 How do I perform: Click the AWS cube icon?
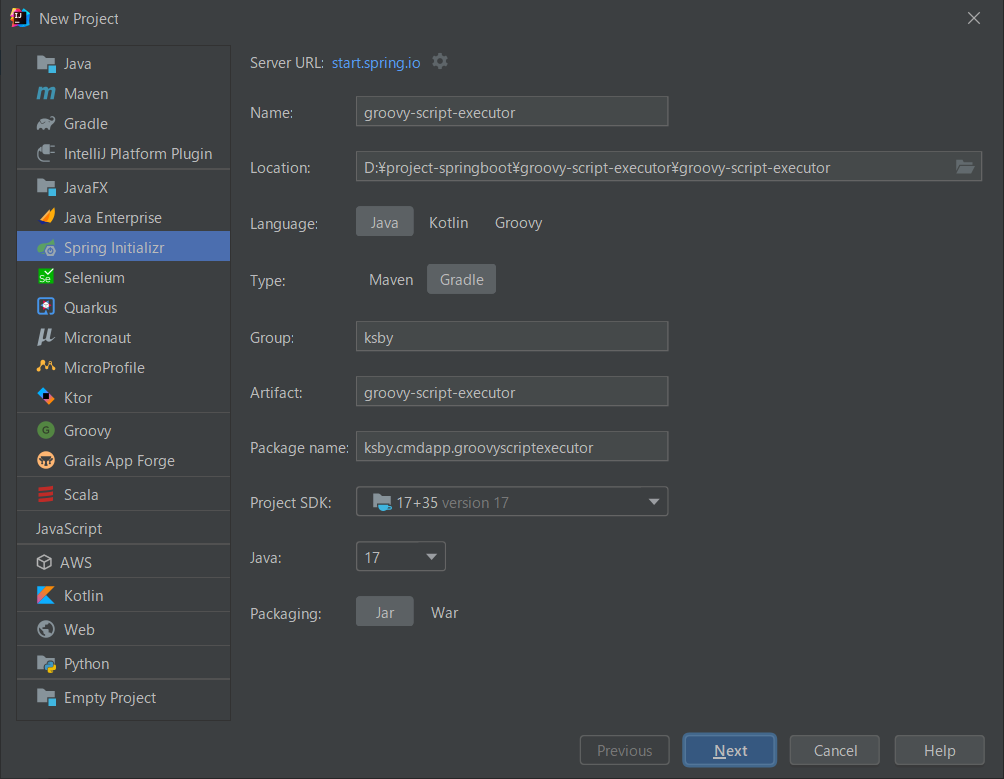pyautogui.click(x=44, y=562)
